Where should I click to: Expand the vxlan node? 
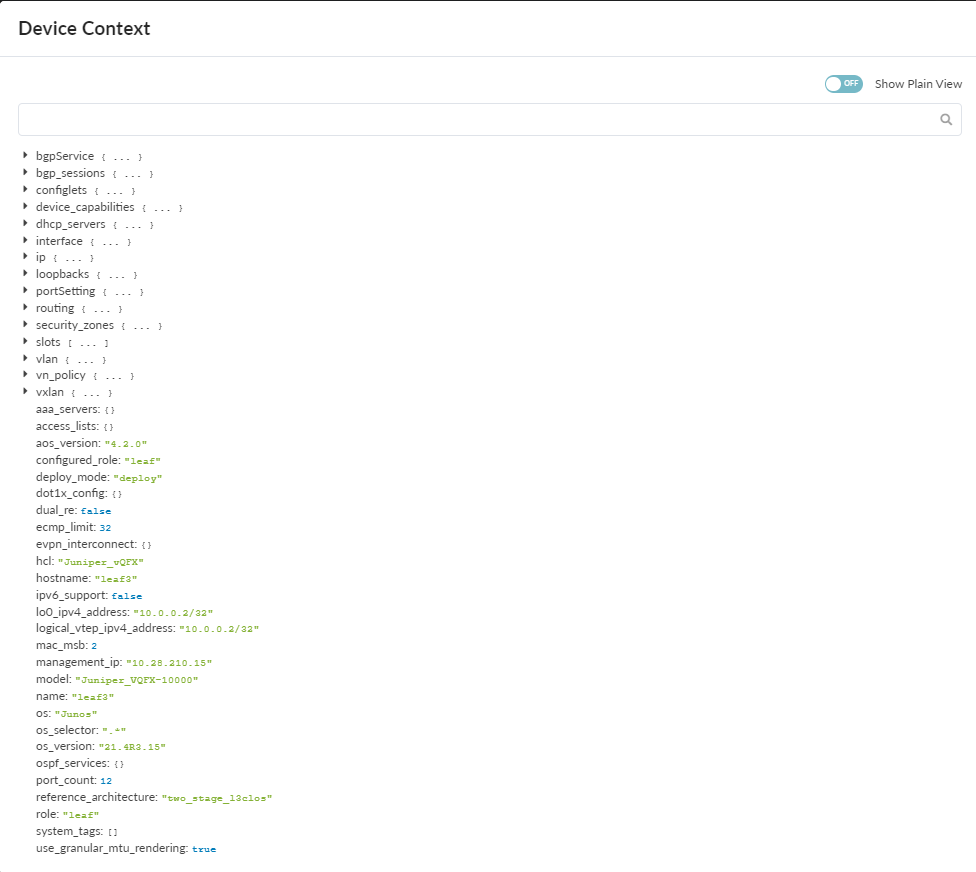(26, 392)
